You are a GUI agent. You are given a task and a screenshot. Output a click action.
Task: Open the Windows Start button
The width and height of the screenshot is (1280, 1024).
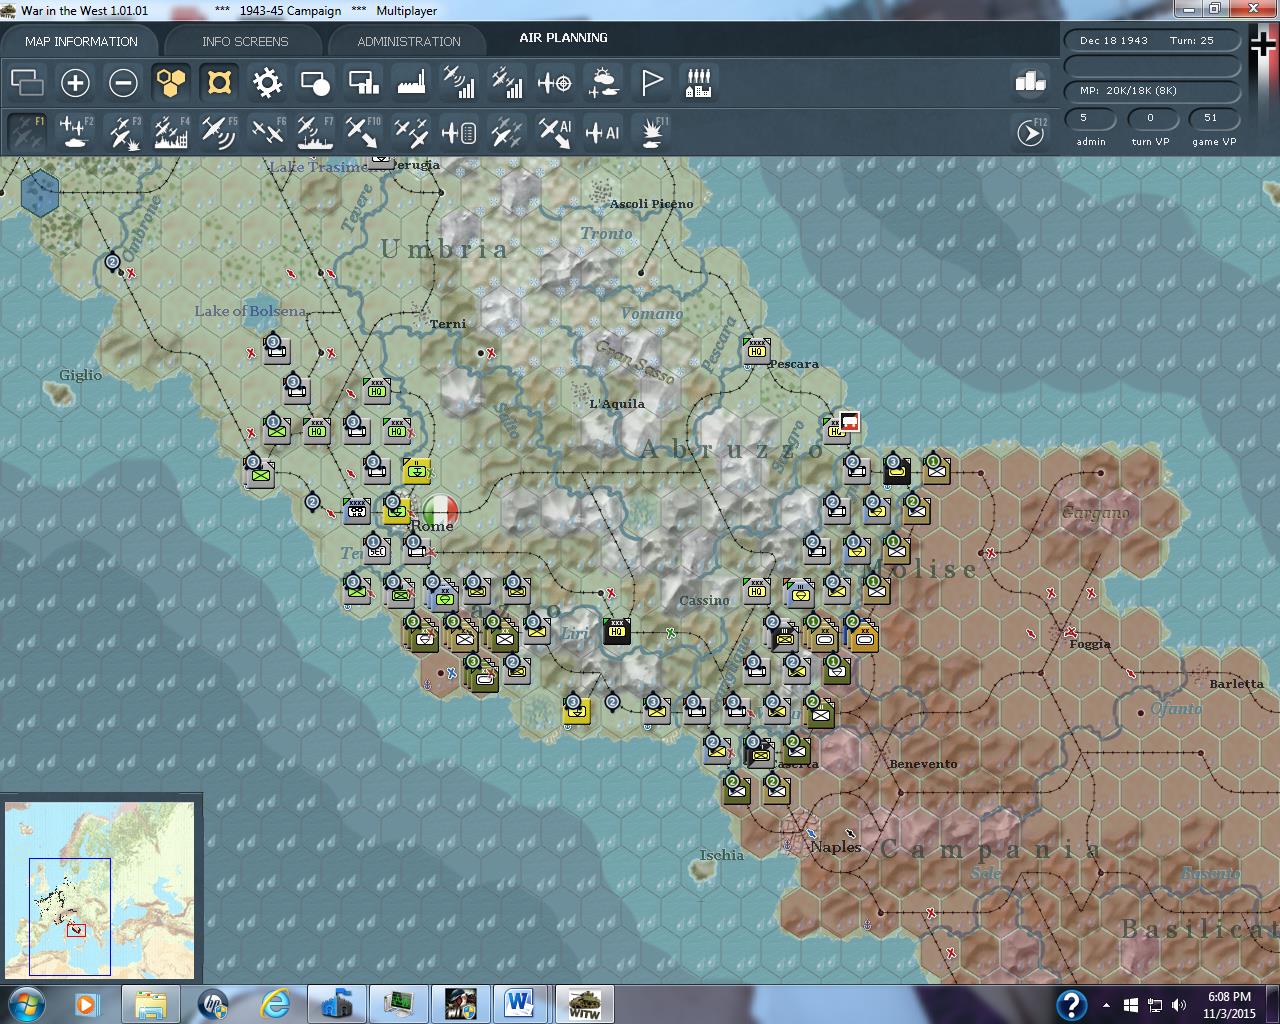pyautogui.click(x=26, y=1004)
